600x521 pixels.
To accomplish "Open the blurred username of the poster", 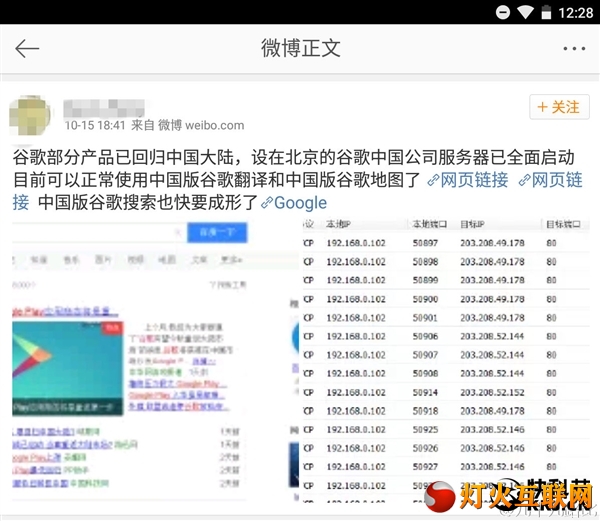I will coord(104,107).
